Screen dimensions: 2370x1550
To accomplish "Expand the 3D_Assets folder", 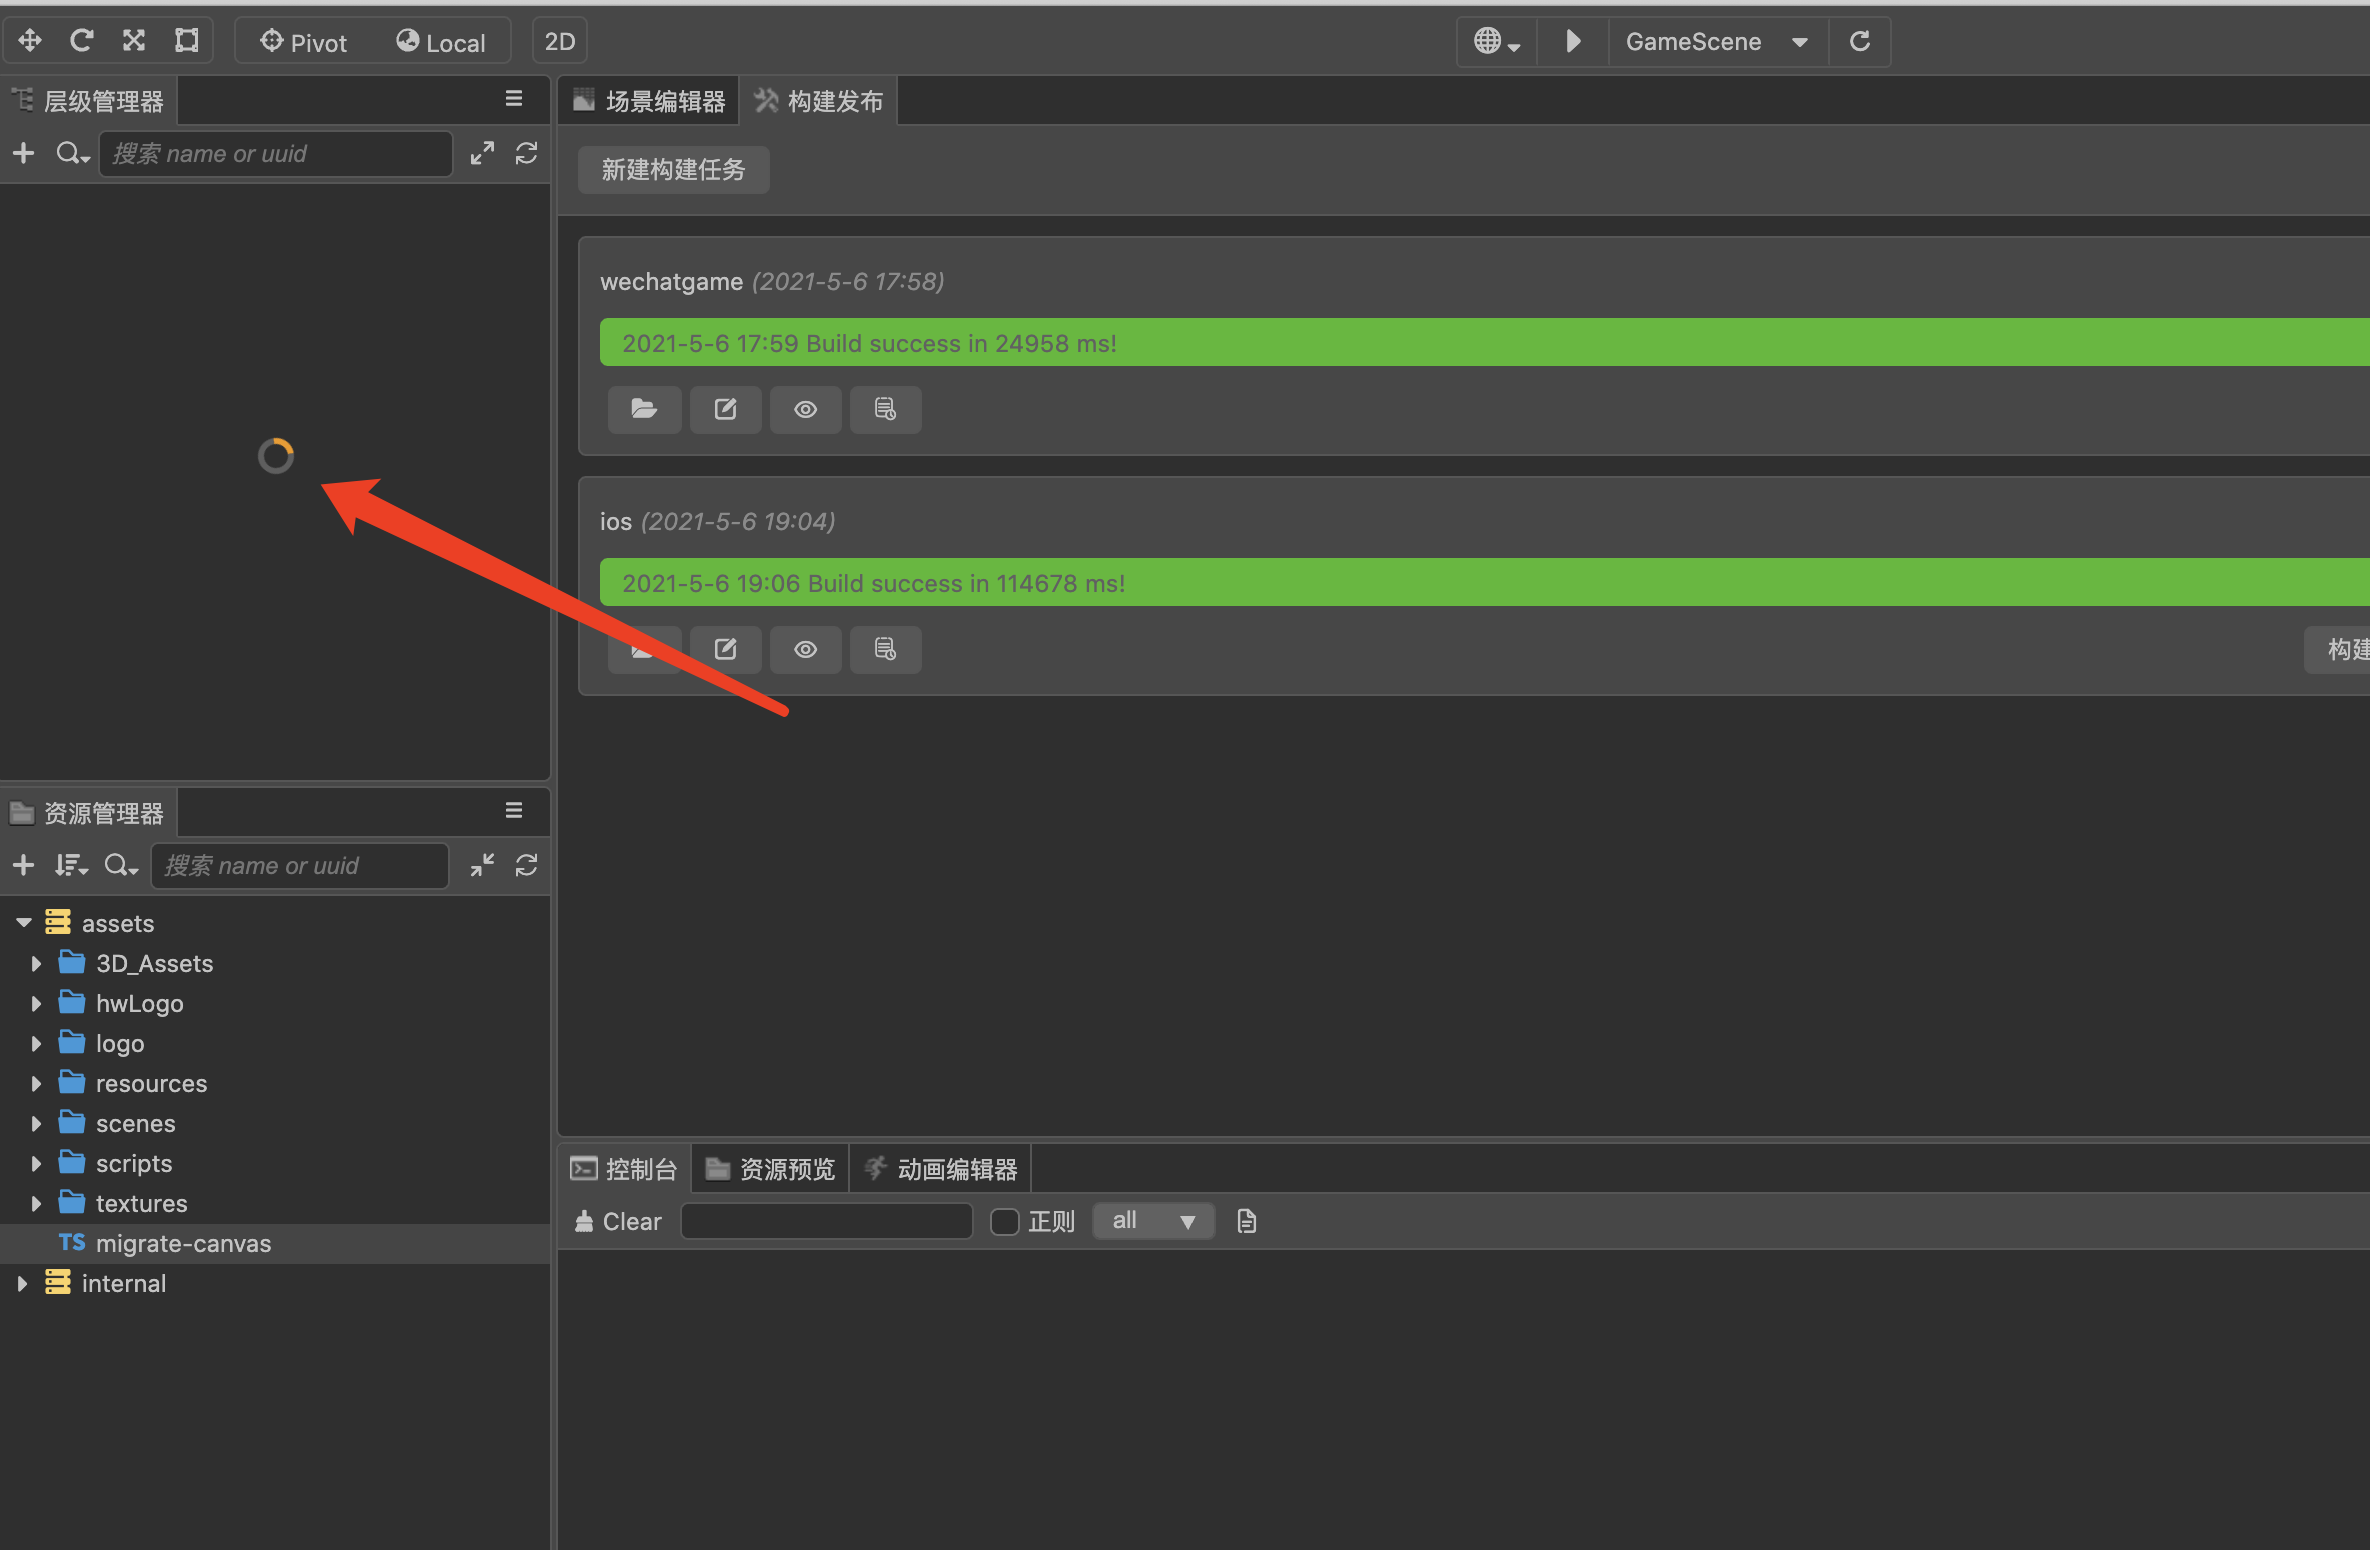I will (36, 964).
